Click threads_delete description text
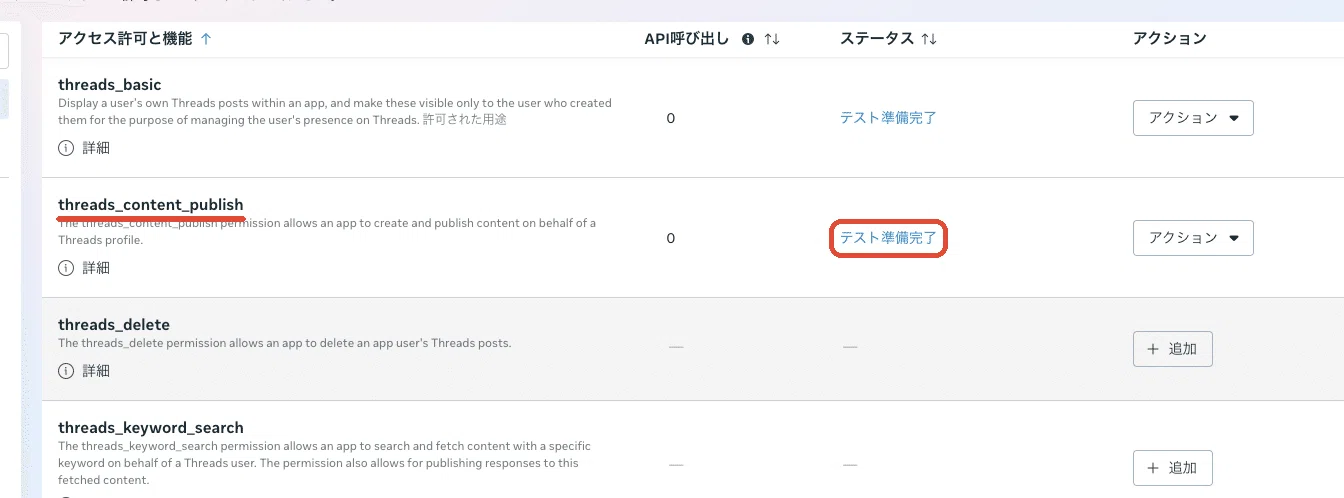Viewport: 1344px width, 498px height. (285, 343)
